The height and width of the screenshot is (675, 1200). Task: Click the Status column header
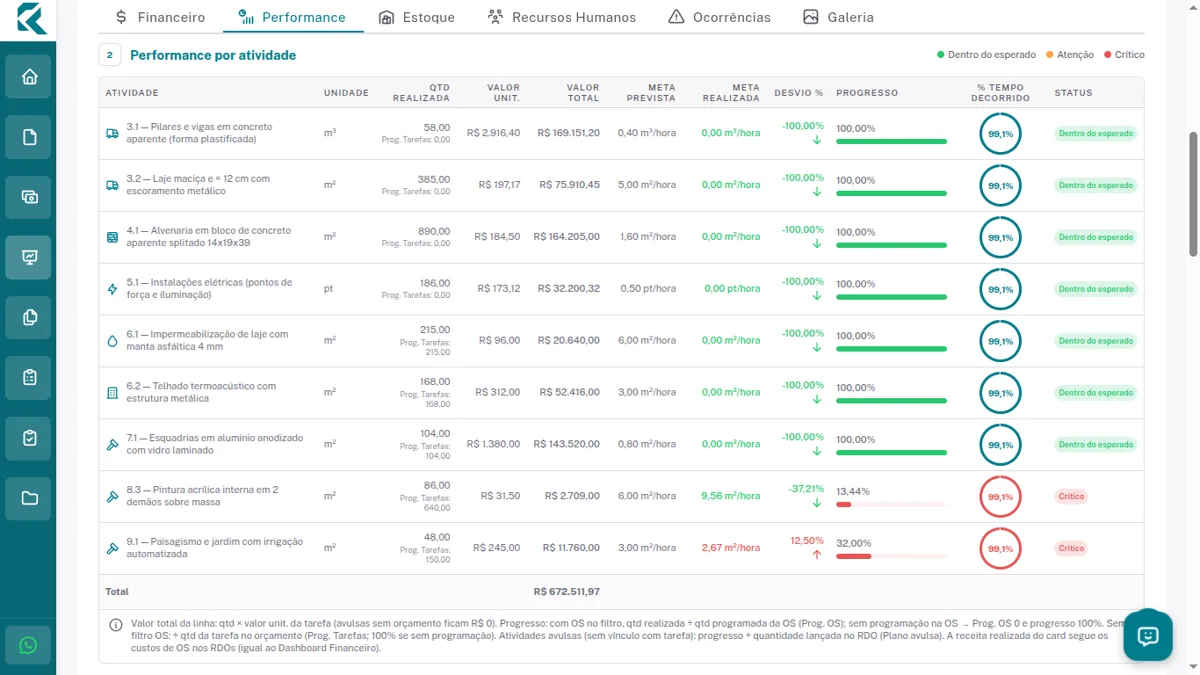[x=1073, y=93]
